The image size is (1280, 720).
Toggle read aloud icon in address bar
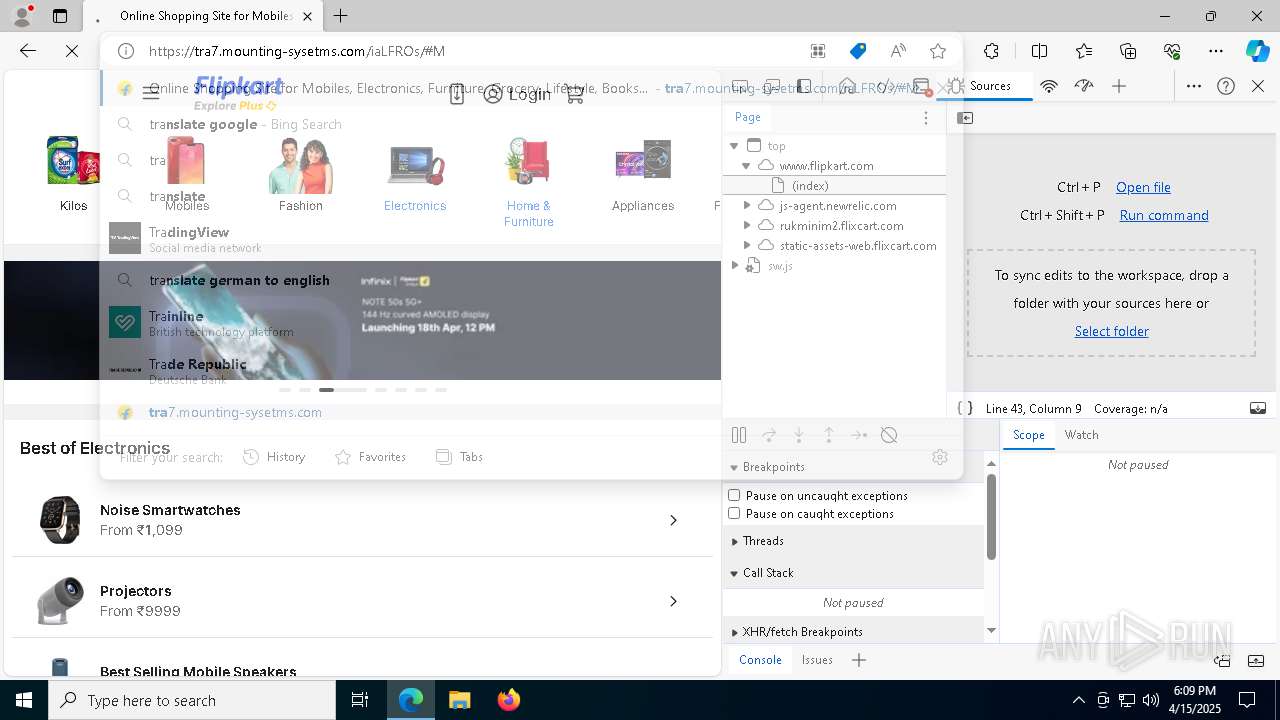[x=898, y=51]
